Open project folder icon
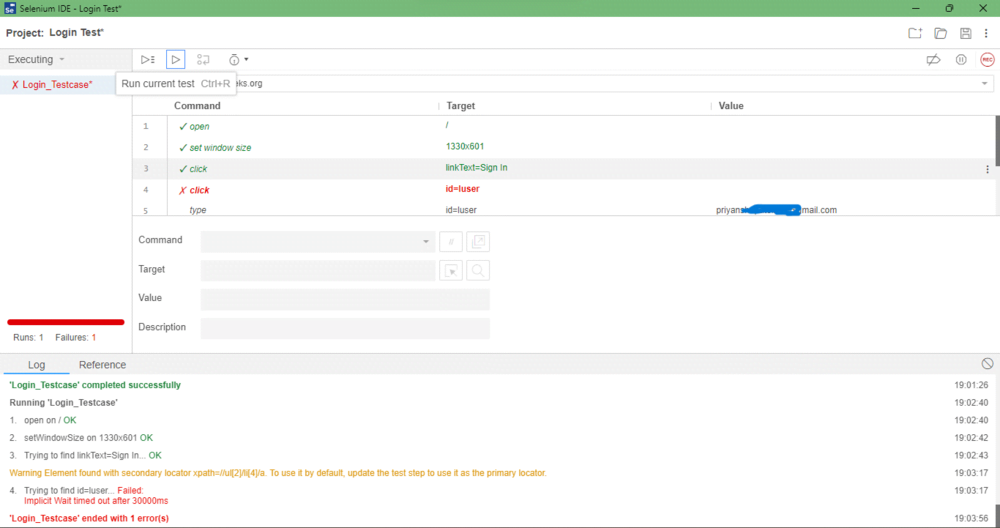Viewport: 1000px width, 528px height. 941,33
